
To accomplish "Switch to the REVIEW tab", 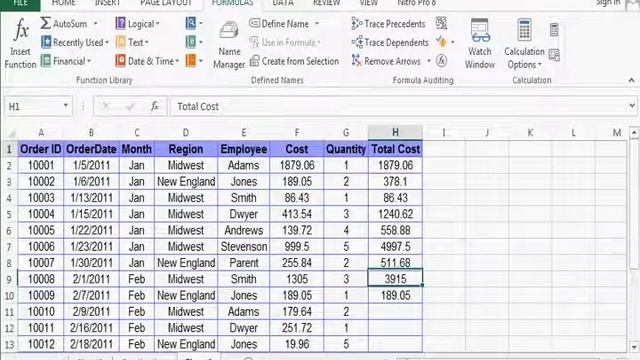I will pyautogui.click(x=326, y=3).
